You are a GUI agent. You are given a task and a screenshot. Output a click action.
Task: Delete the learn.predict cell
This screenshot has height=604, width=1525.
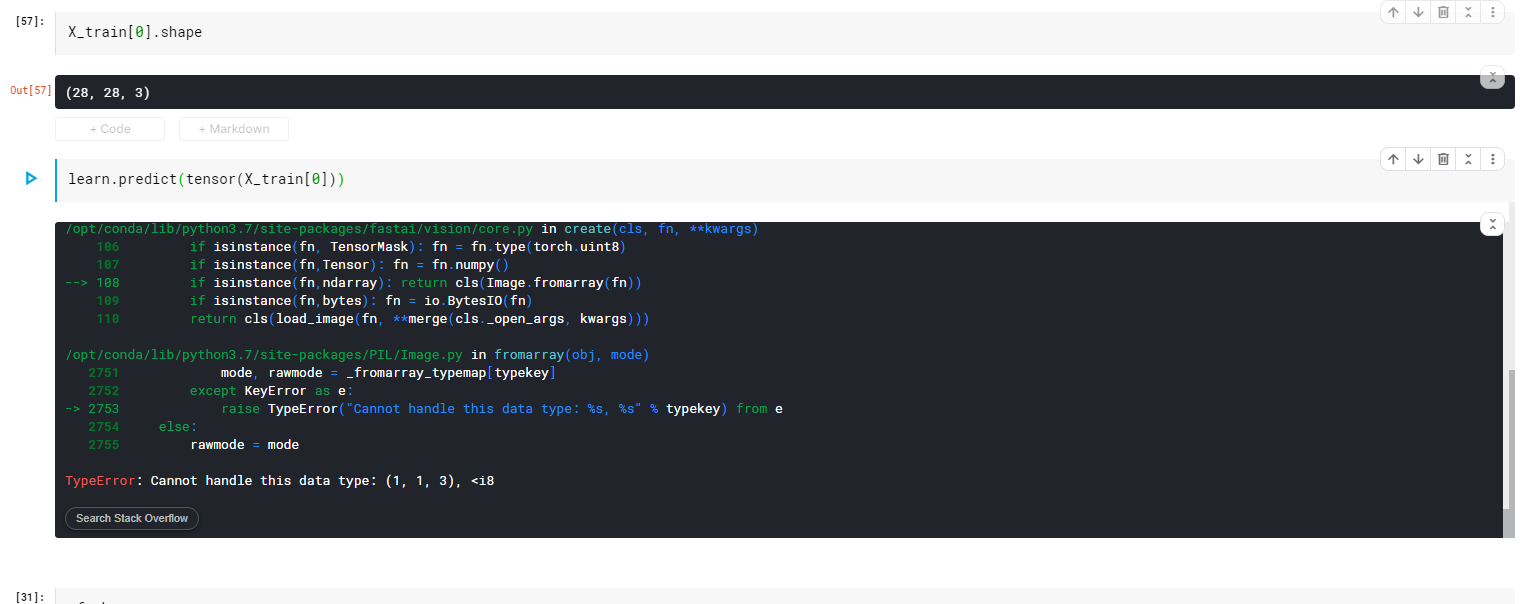click(1443, 160)
